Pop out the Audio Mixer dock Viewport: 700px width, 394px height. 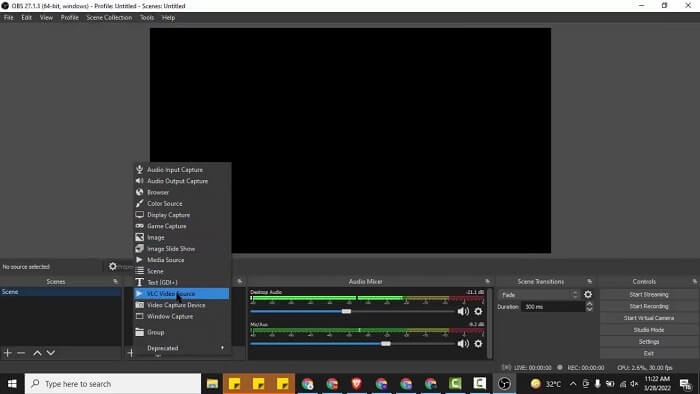pos(487,281)
